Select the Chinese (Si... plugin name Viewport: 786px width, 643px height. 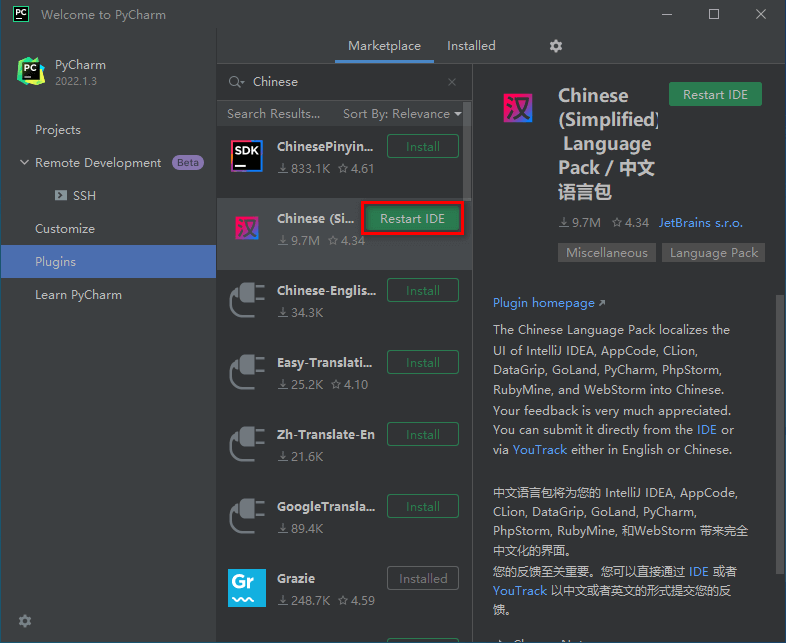pos(315,219)
